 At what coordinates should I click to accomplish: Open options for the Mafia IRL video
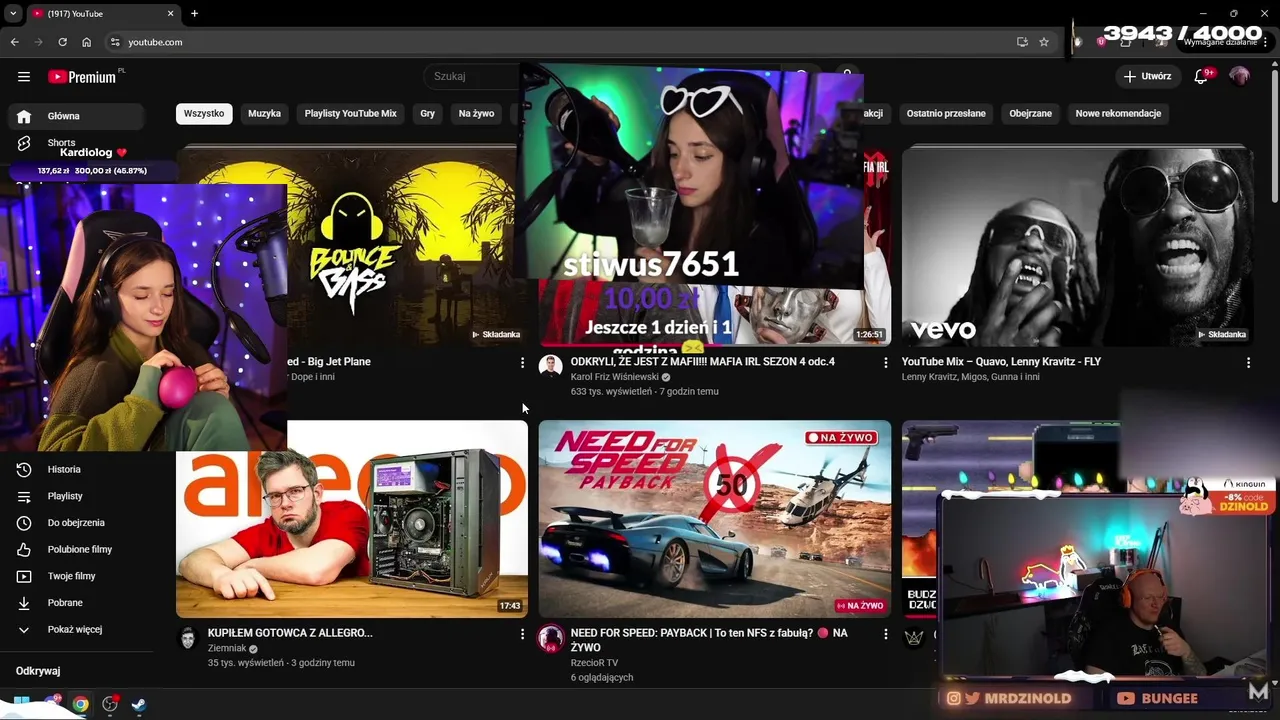[x=885, y=362]
